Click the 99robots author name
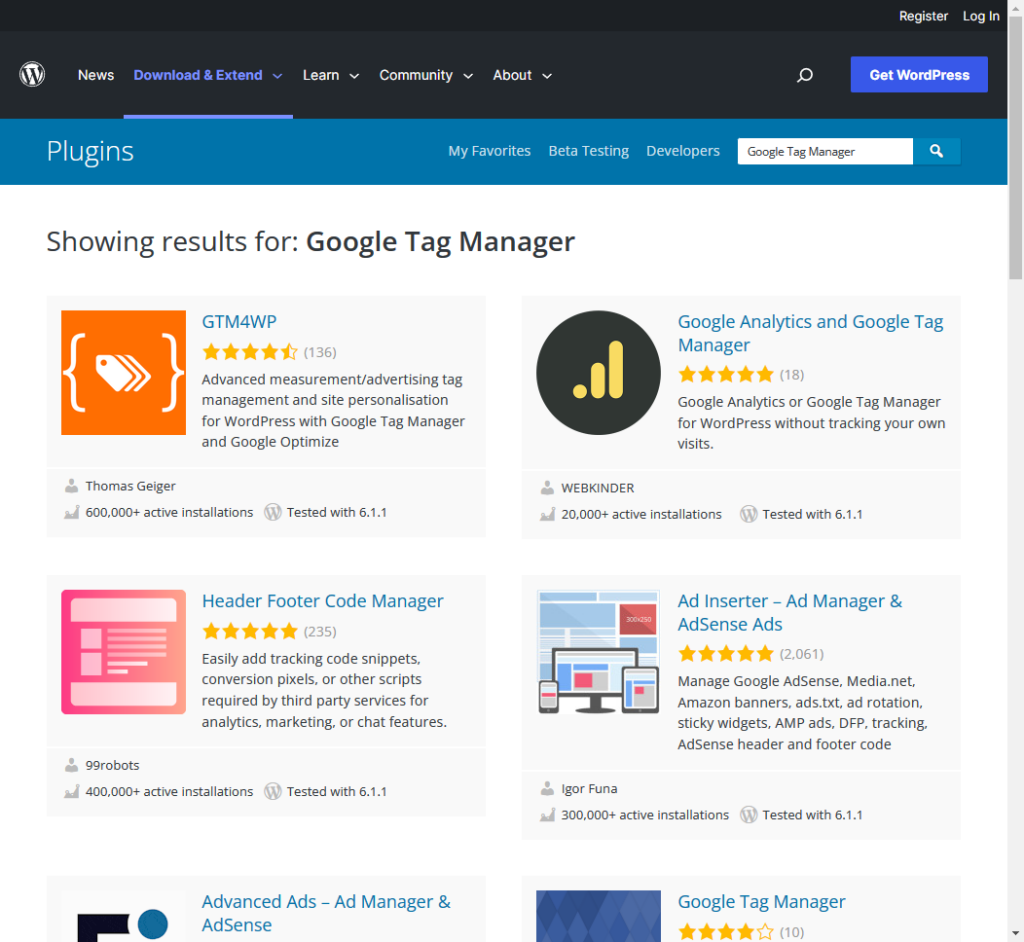 pyautogui.click(x=112, y=765)
